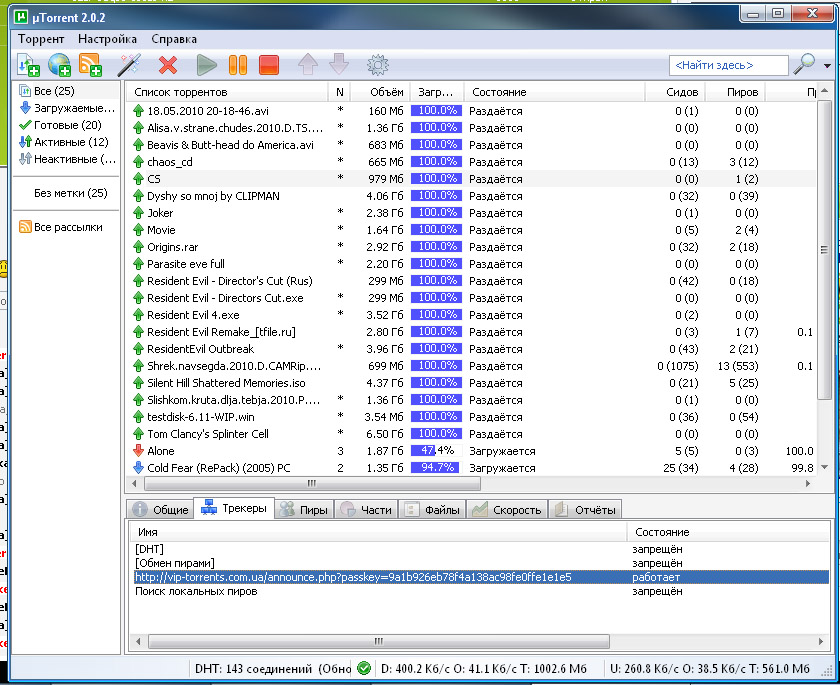The height and width of the screenshot is (685, 840).
Task: Open Preferences gear icon in toolbar
Action: [378, 65]
